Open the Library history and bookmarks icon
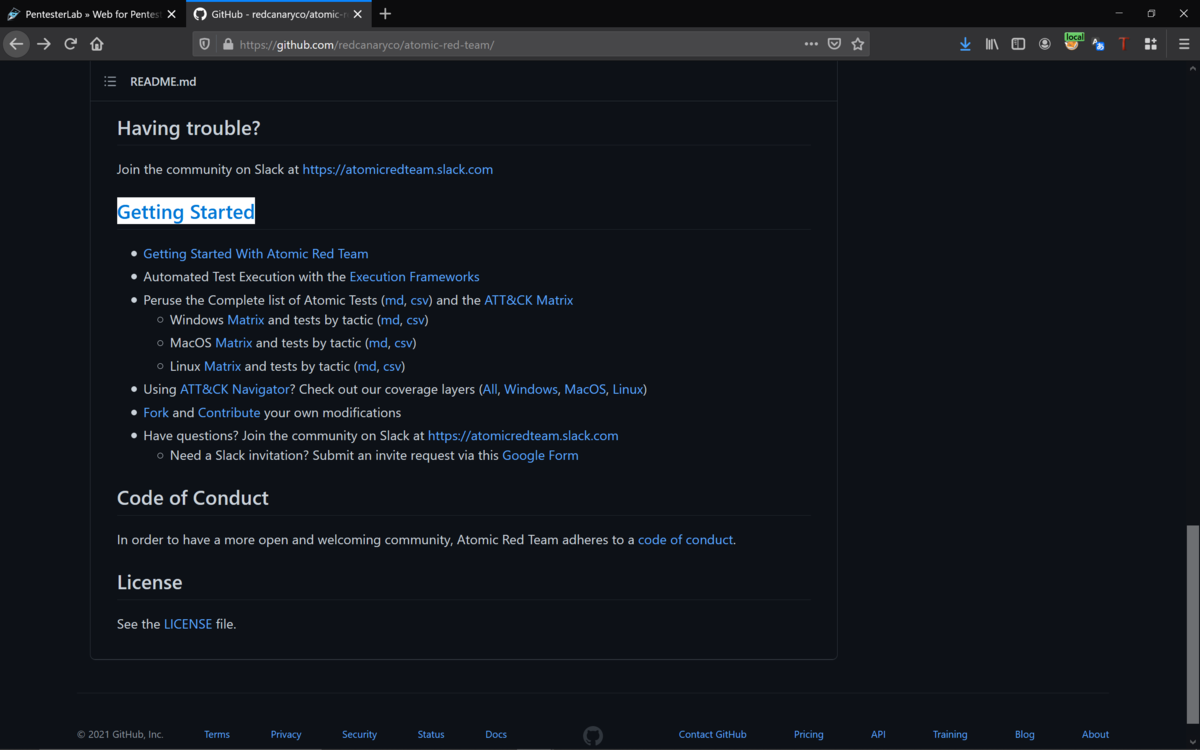The width and height of the screenshot is (1200, 750). point(992,44)
